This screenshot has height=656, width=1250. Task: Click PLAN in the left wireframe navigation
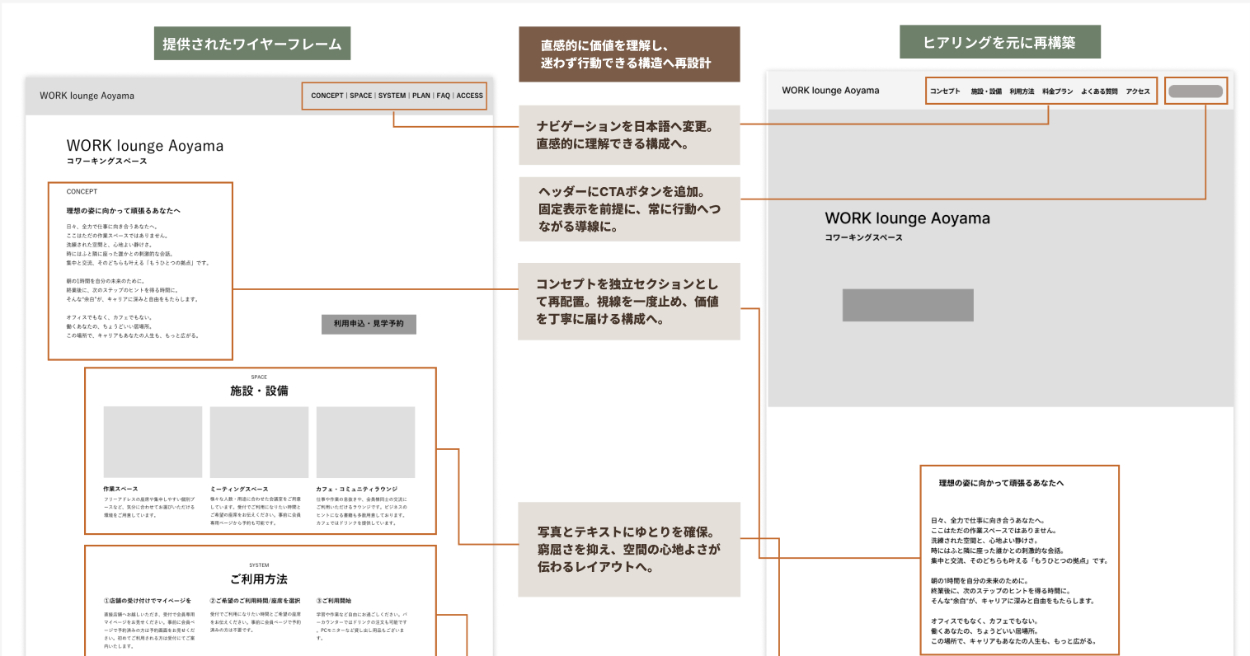click(x=421, y=96)
